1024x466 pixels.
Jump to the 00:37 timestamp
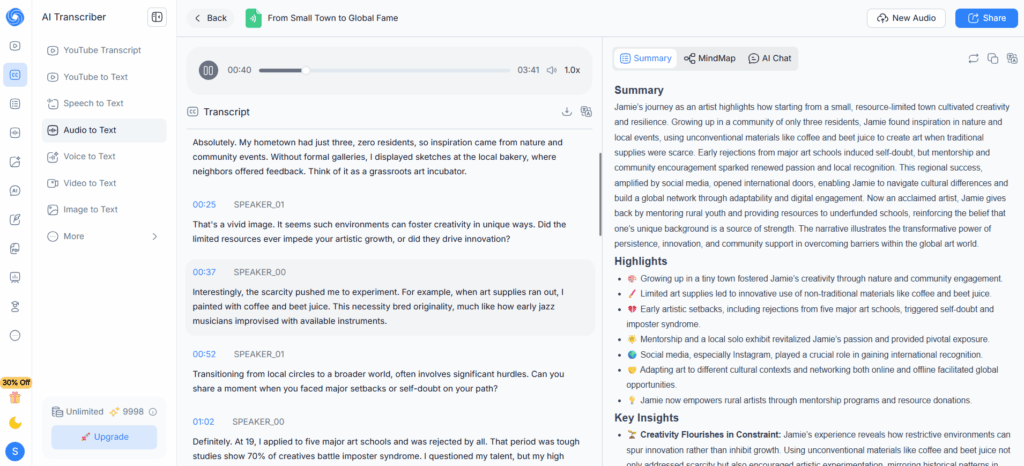[x=204, y=272]
